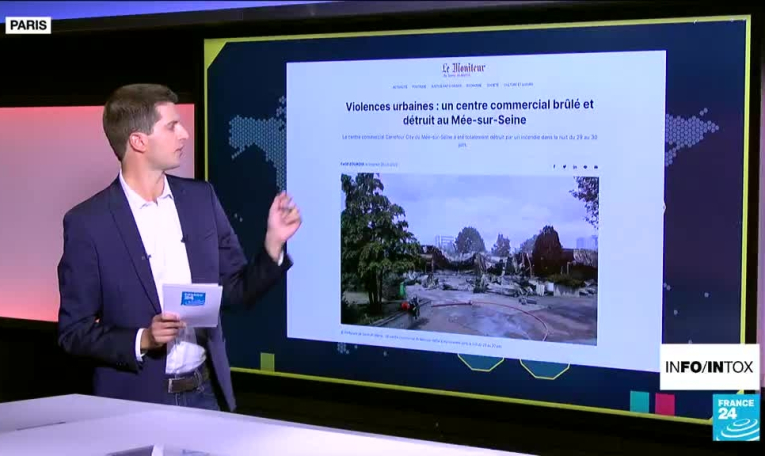Image resolution: width=765 pixels, height=456 pixels.
Task: Click the PARIS location label
Action: coord(28,25)
